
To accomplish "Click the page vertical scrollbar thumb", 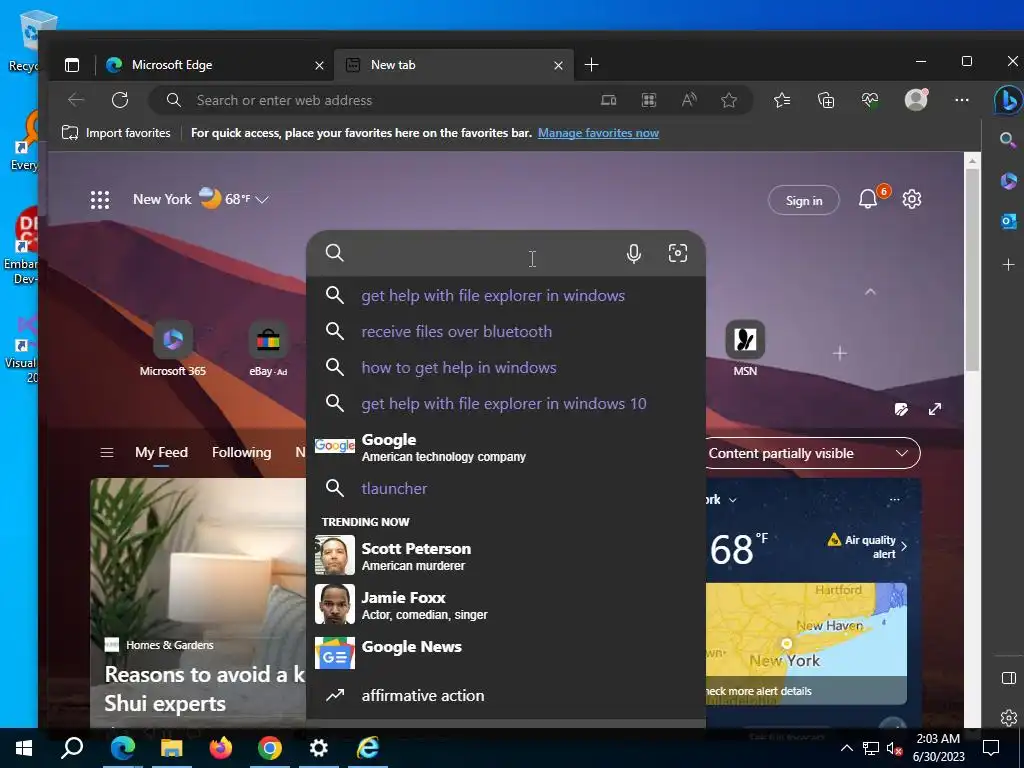I will point(972,269).
